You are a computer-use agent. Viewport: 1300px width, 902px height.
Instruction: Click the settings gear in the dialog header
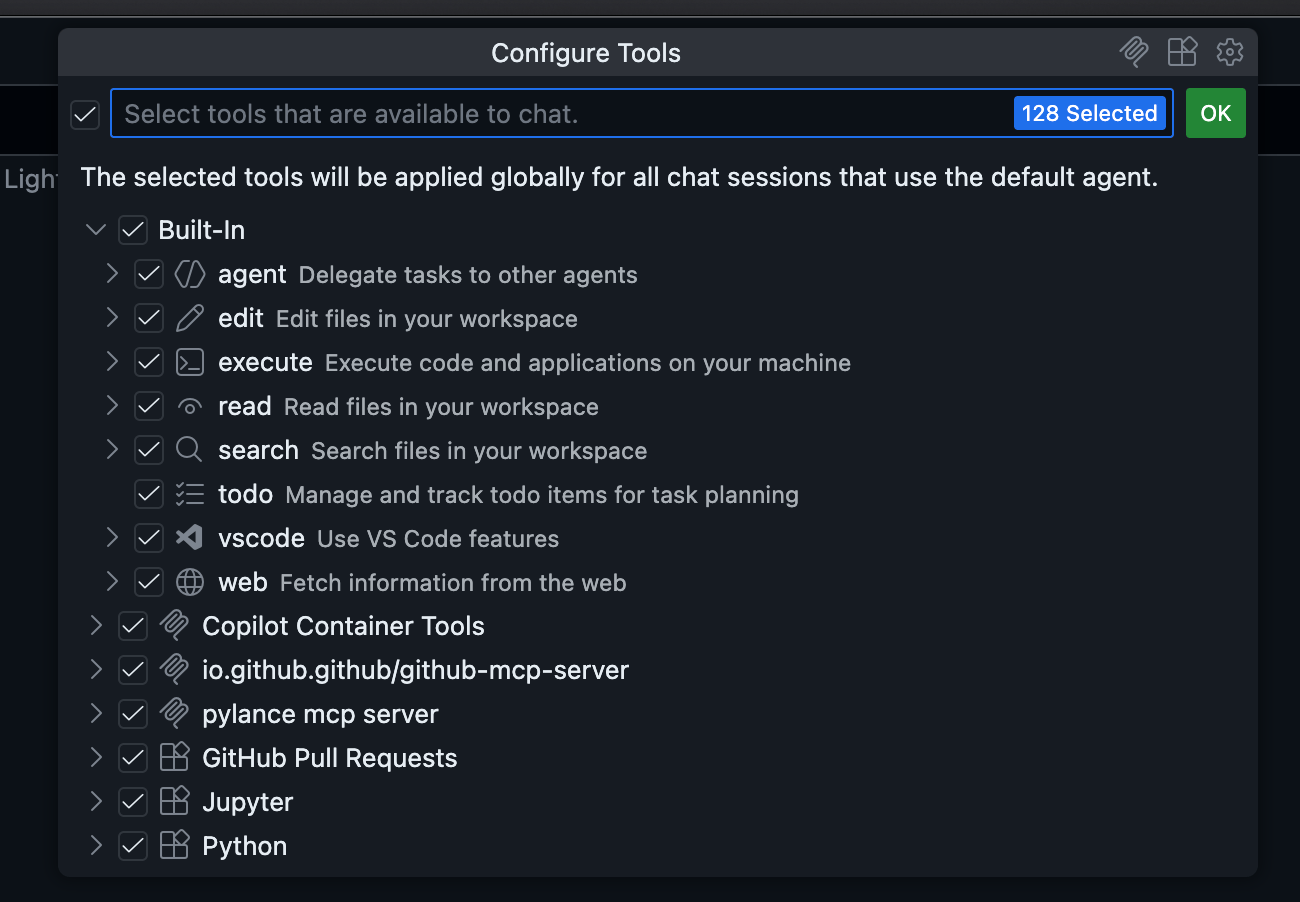(x=1229, y=52)
